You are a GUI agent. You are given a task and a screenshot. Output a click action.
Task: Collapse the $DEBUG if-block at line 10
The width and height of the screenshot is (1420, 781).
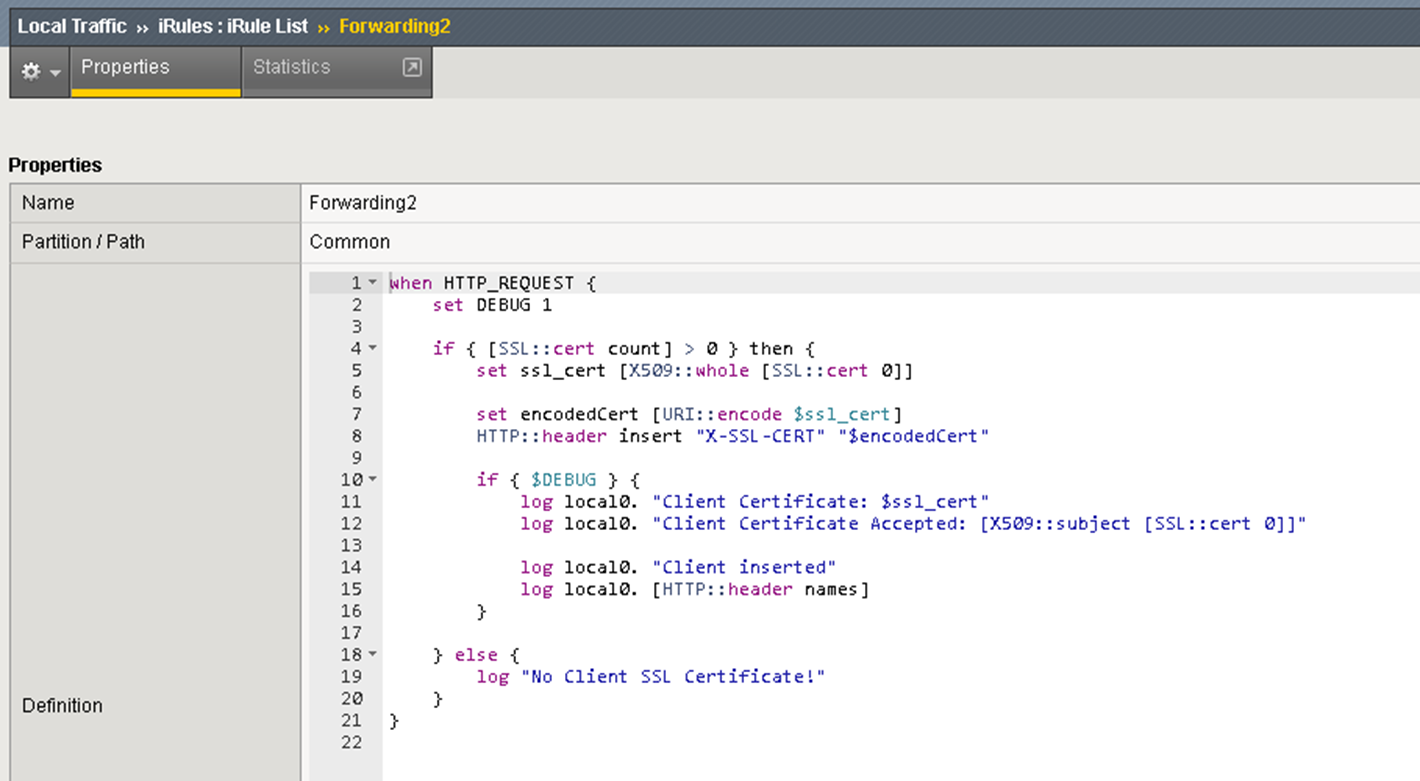click(x=373, y=480)
